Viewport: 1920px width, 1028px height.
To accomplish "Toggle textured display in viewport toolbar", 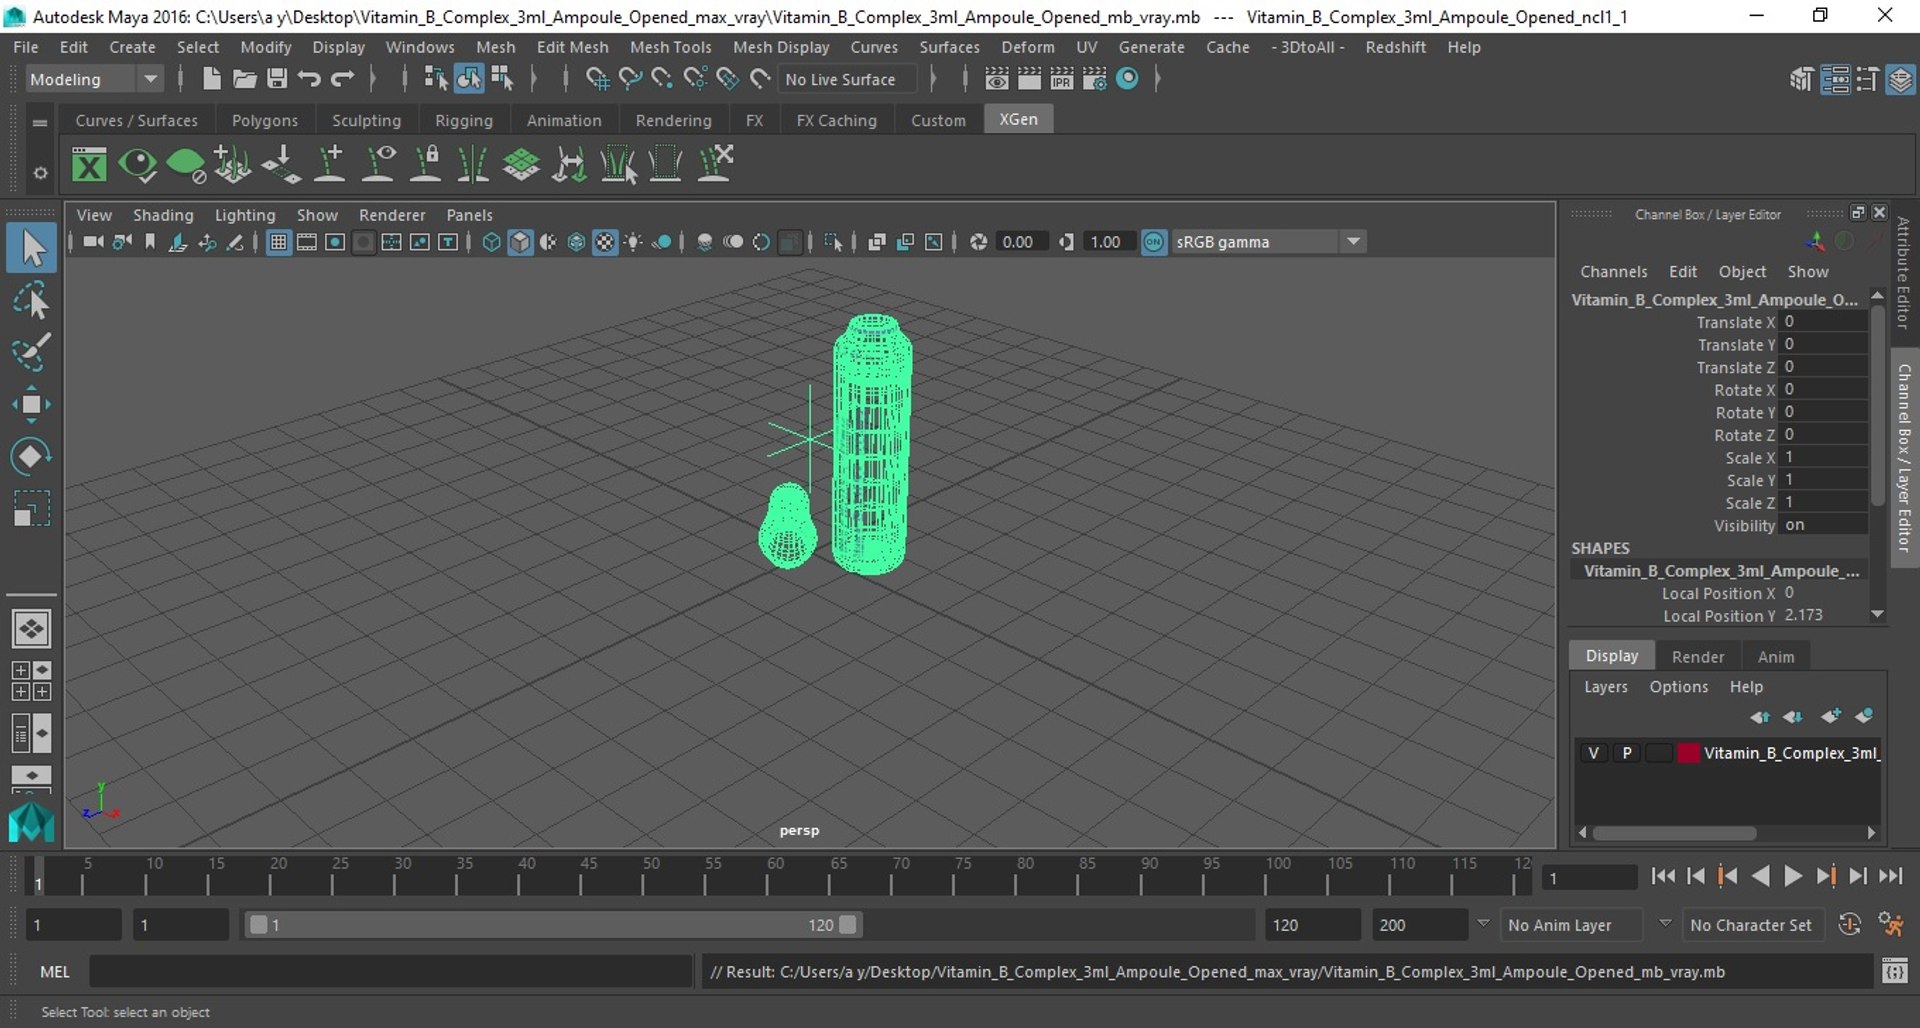I will point(605,242).
